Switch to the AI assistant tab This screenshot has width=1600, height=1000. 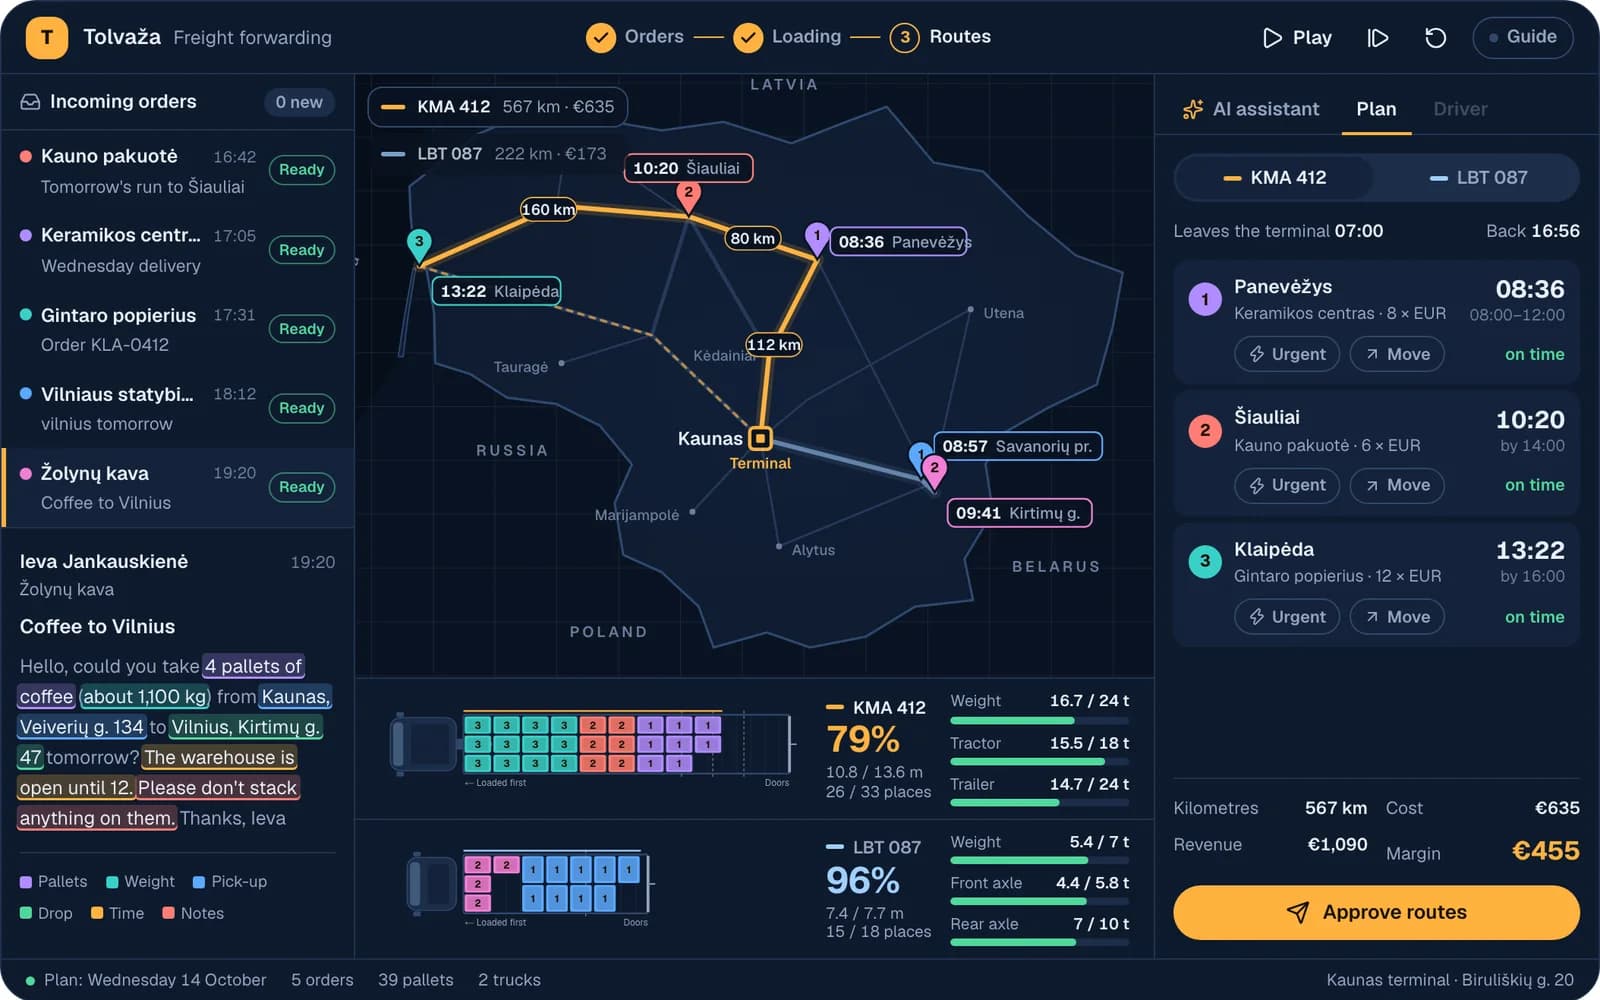point(1250,109)
